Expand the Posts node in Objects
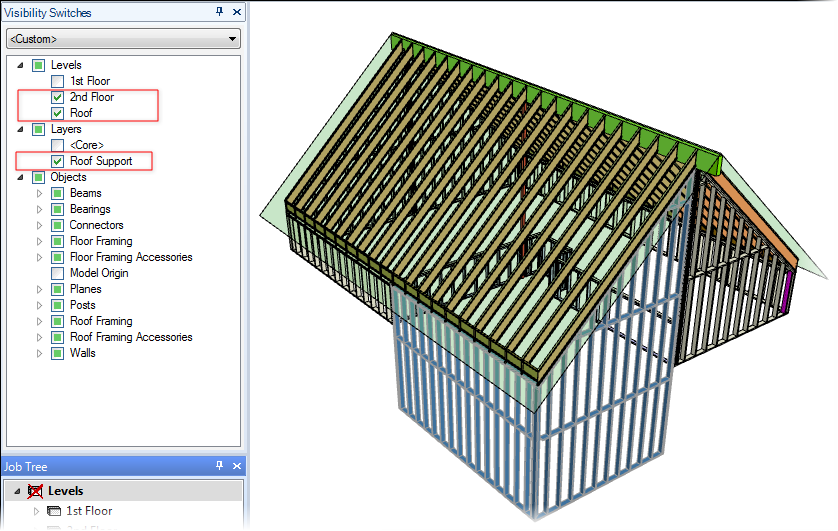 pyautogui.click(x=40, y=305)
